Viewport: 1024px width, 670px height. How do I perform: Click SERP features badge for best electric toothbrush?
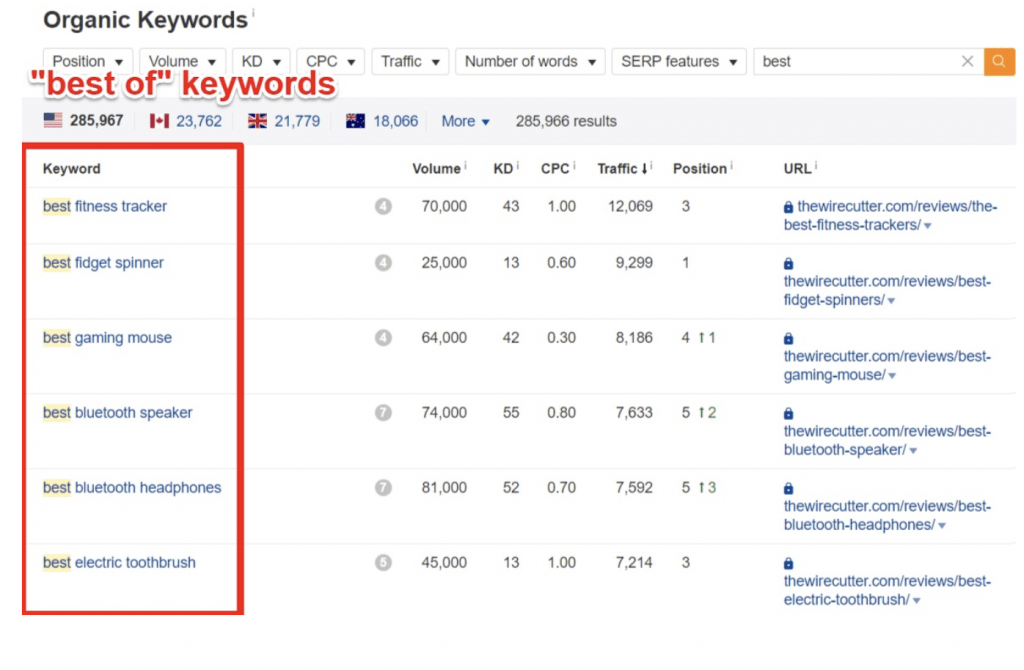(383, 563)
